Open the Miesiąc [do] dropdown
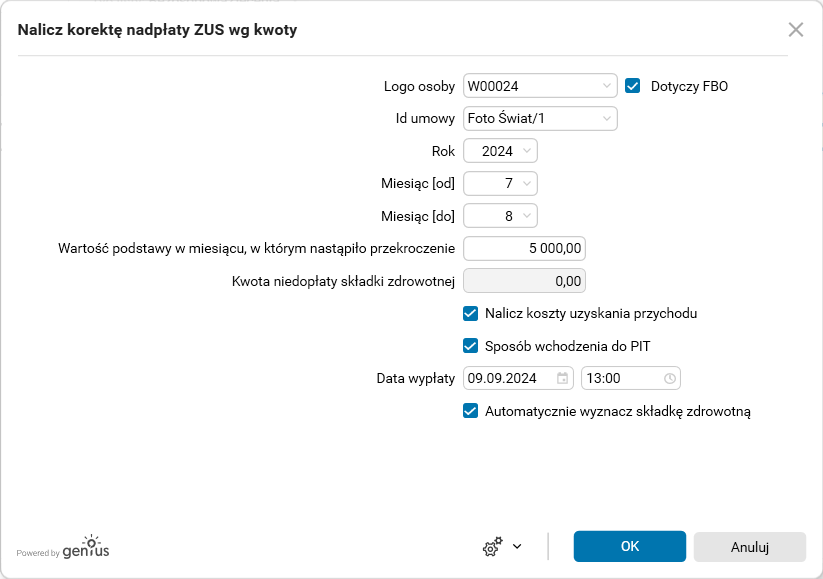Image resolution: width=823 pixels, height=579 pixels. 527,215
